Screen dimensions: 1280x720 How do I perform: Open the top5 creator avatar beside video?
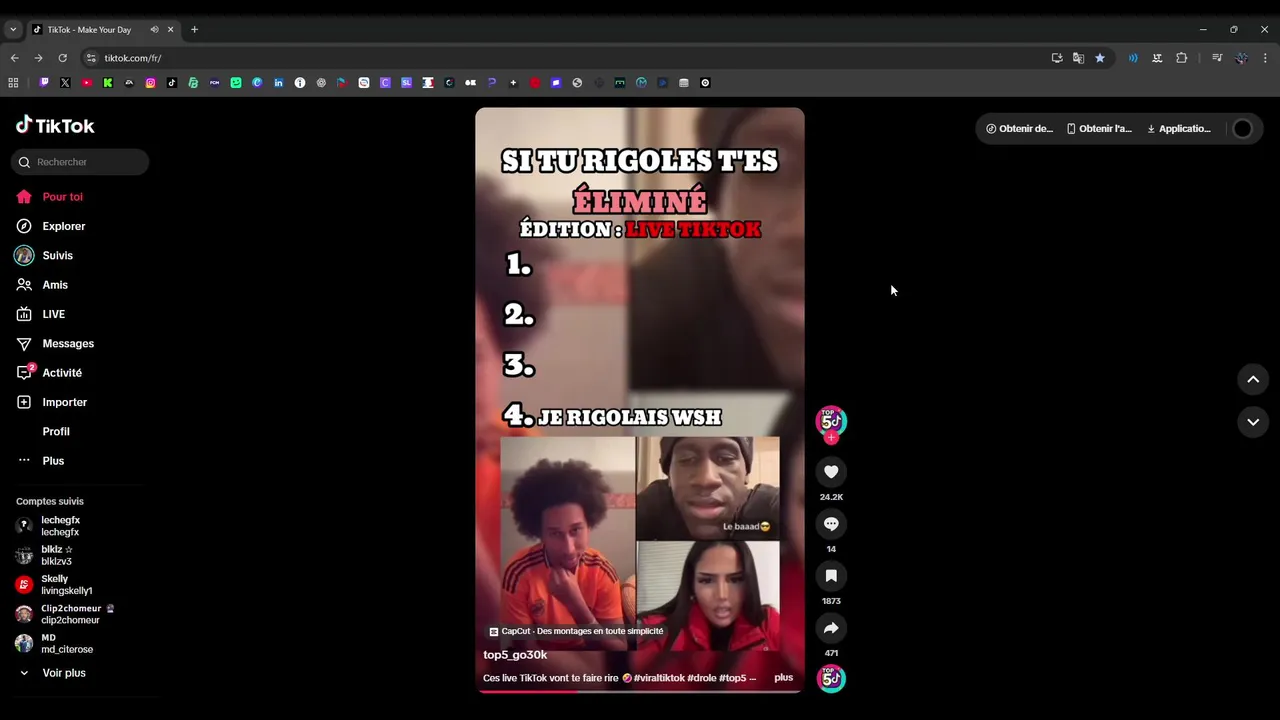(831, 420)
